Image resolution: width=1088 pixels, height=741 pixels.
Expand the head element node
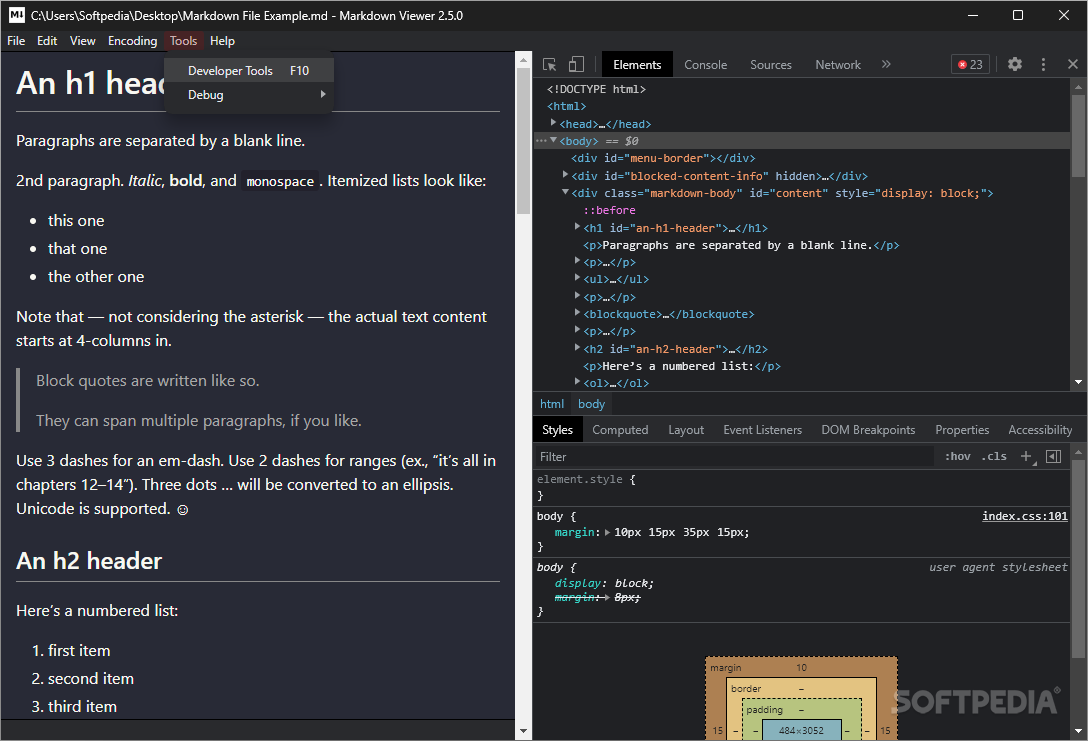(x=554, y=123)
